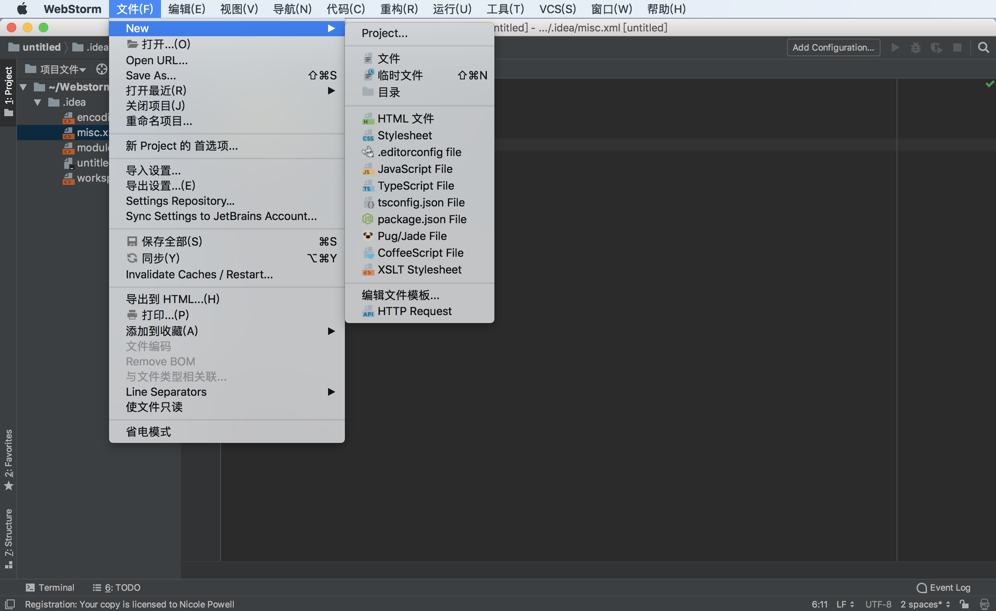
Task: Create a new JavaScript File
Action: pyautogui.click(x=419, y=169)
